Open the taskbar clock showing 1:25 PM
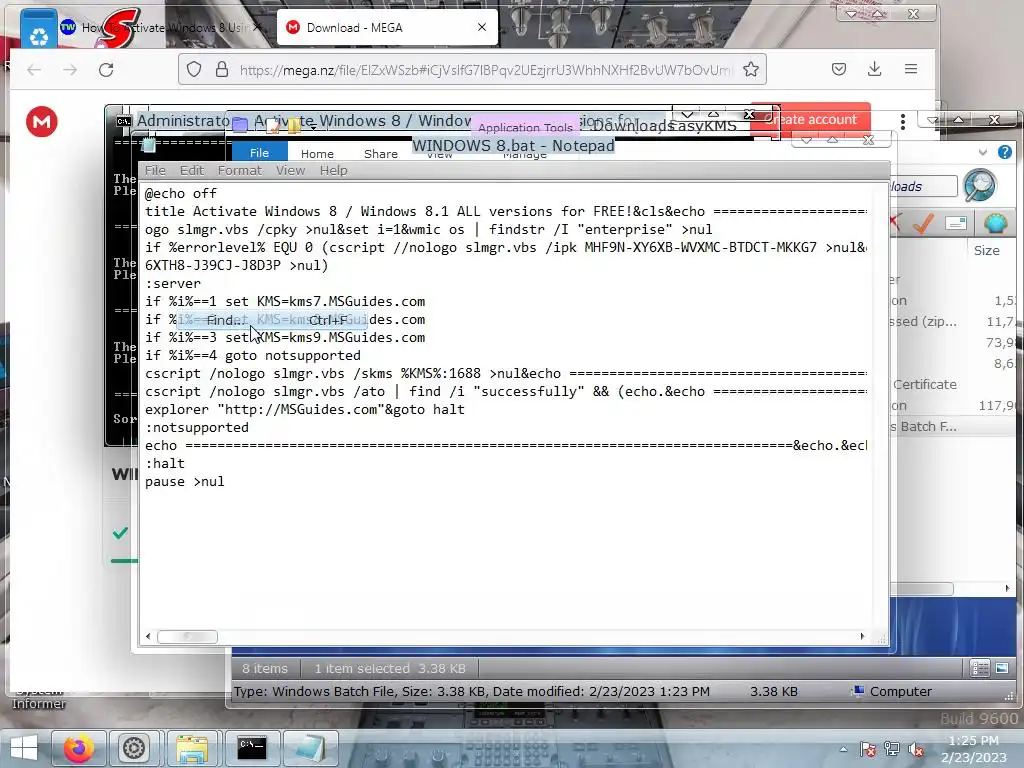 coord(973,748)
